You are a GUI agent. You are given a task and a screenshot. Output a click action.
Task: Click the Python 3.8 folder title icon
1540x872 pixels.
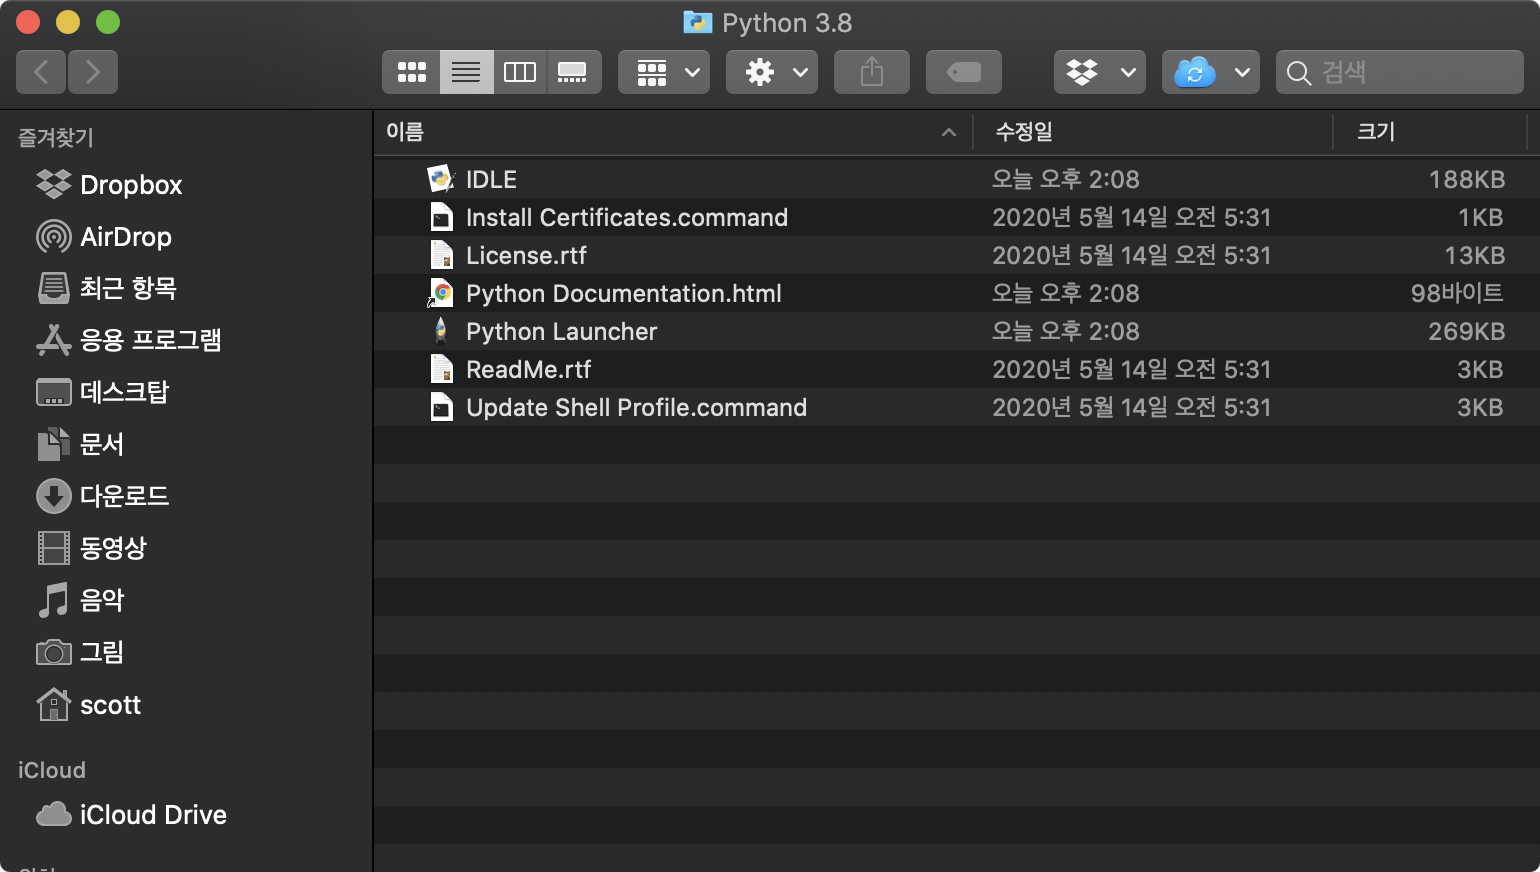697,22
